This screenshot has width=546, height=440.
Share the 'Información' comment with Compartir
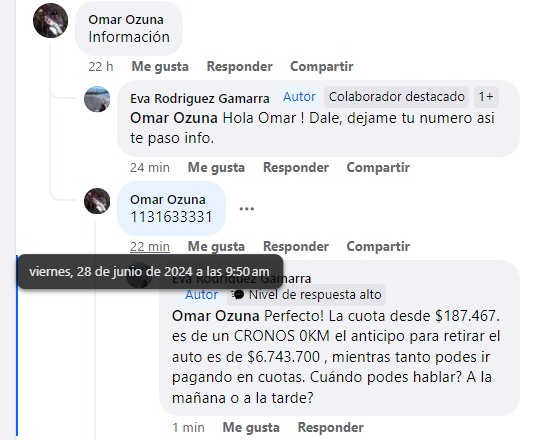click(x=321, y=66)
